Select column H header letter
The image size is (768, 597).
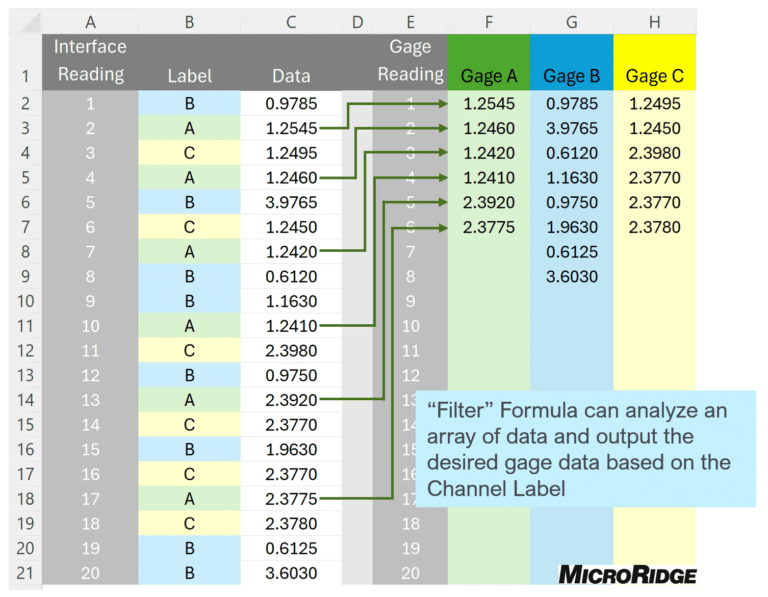click(654, 21)
